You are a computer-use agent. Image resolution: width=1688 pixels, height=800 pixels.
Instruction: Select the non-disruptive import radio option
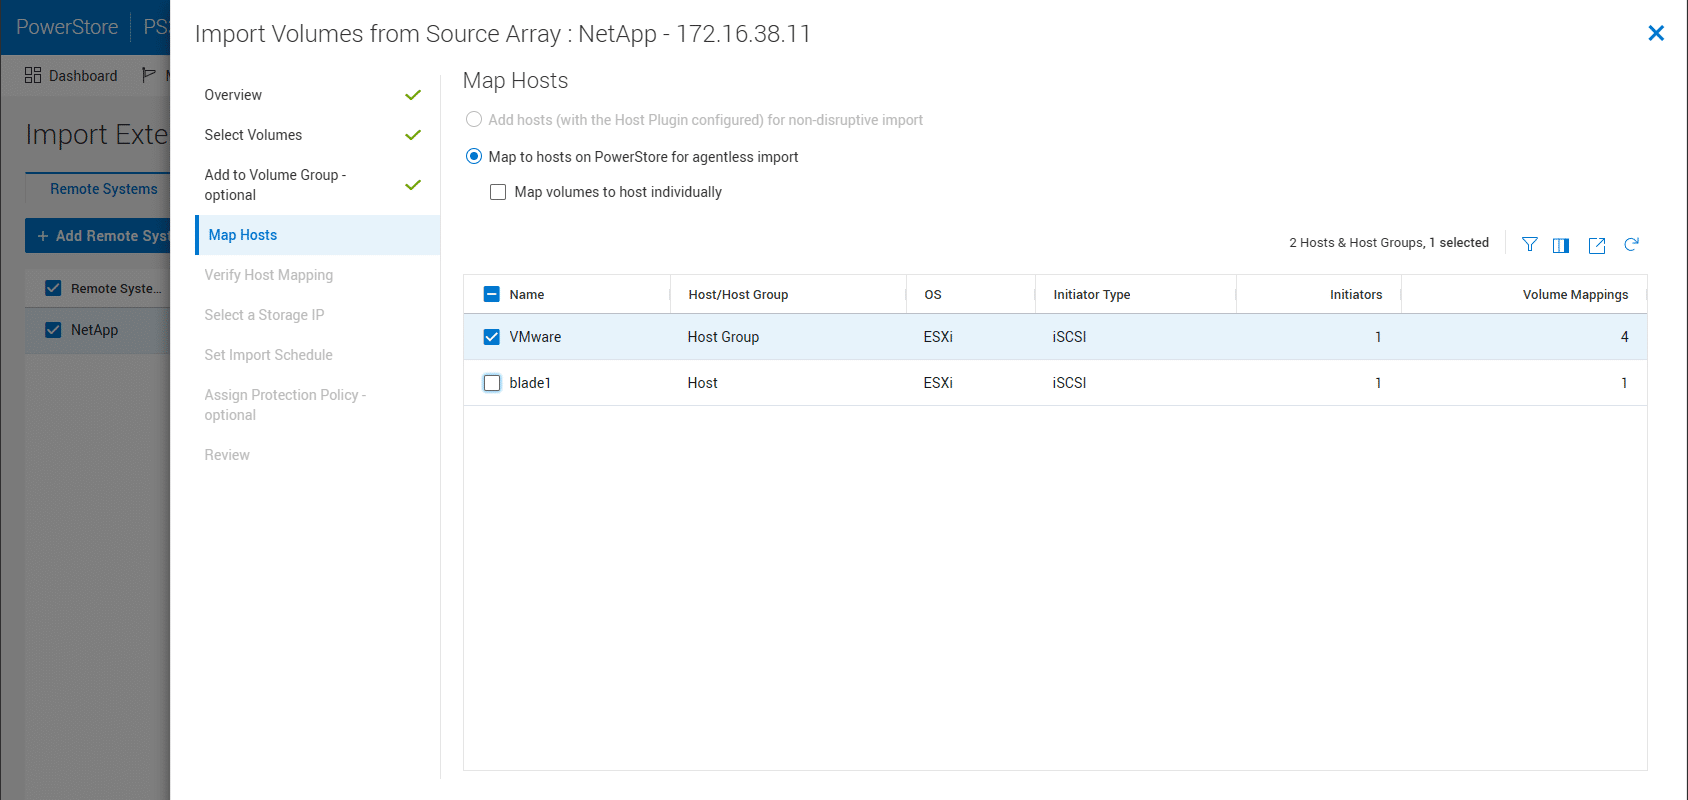(x=474, y=120)
